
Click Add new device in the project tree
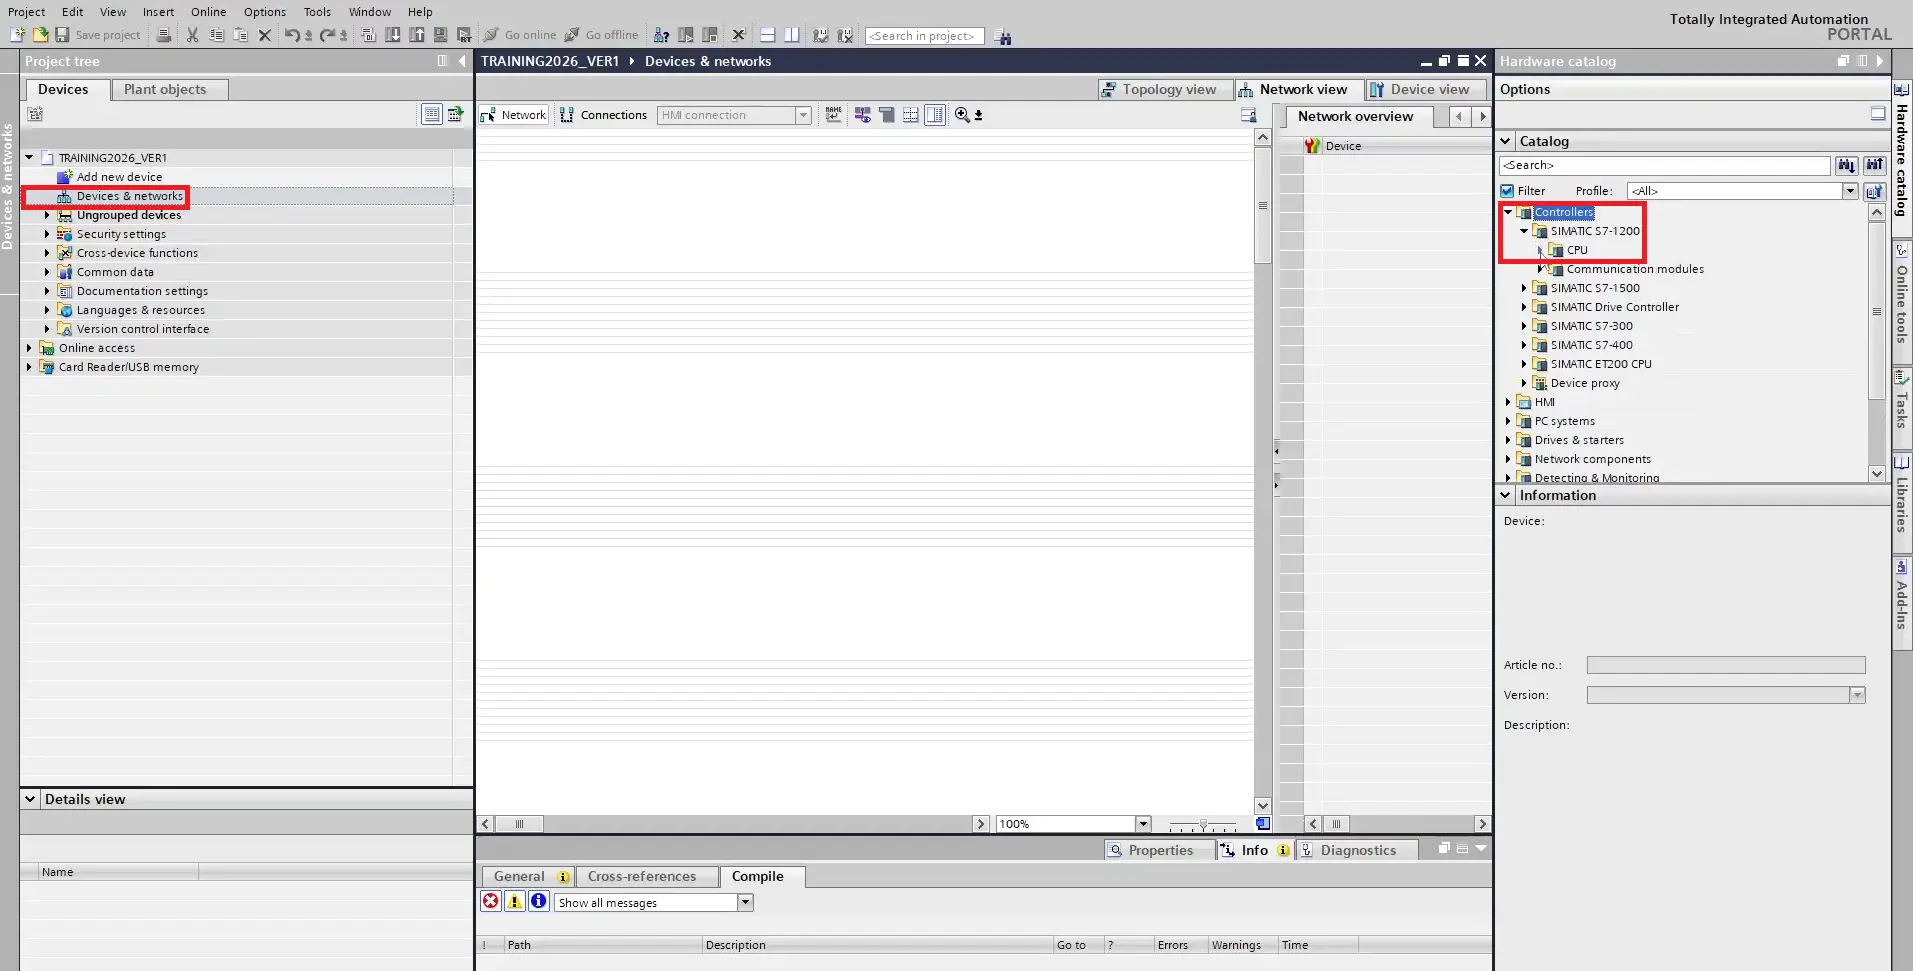click(120, 176)
